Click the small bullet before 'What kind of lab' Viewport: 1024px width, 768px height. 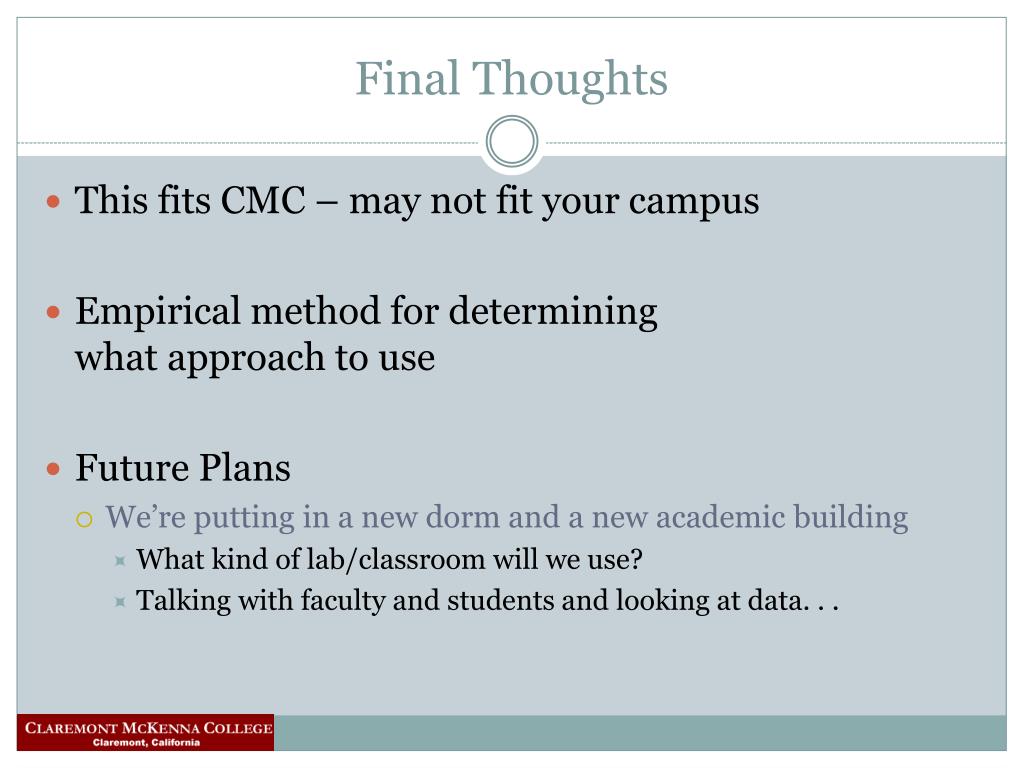[x=120, y=560]
